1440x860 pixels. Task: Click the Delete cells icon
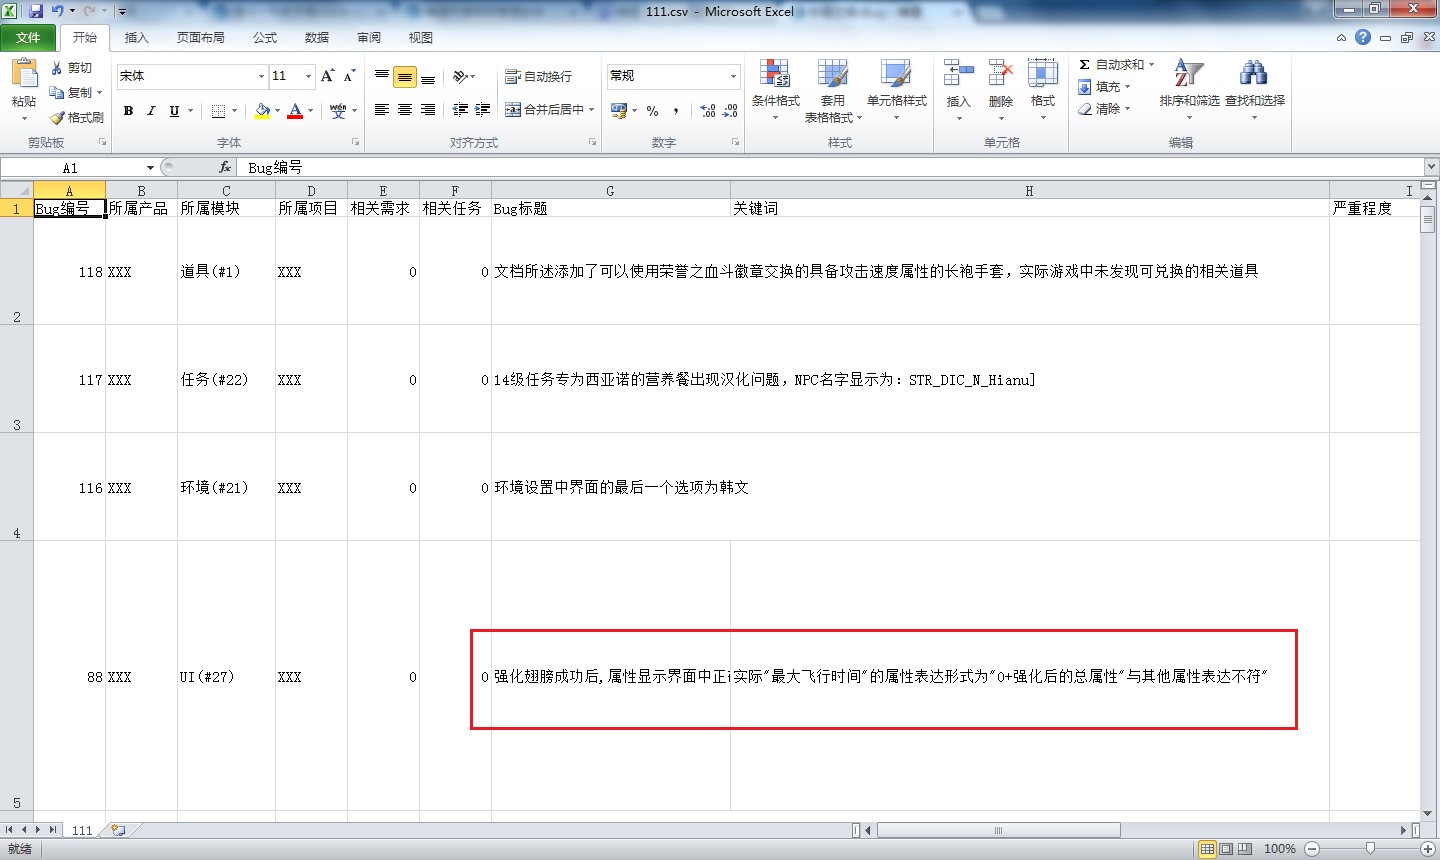(1000, 75)
